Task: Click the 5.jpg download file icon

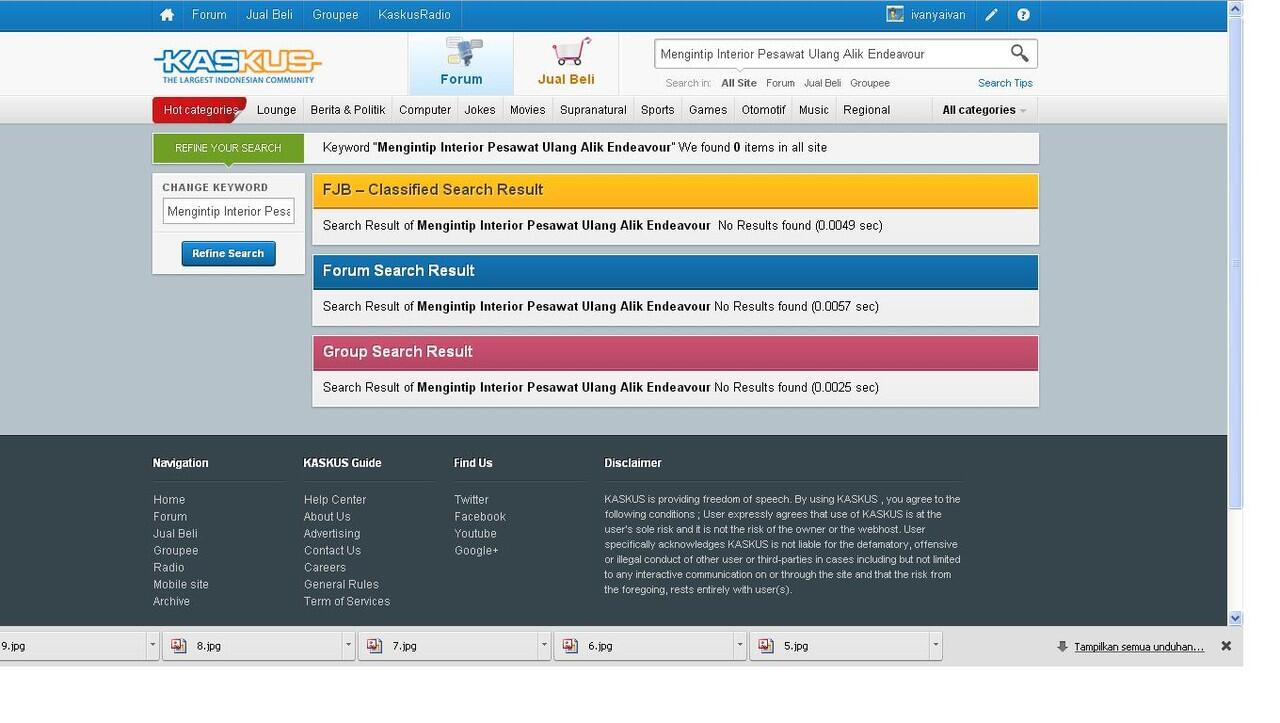Action: coord(767,646)
